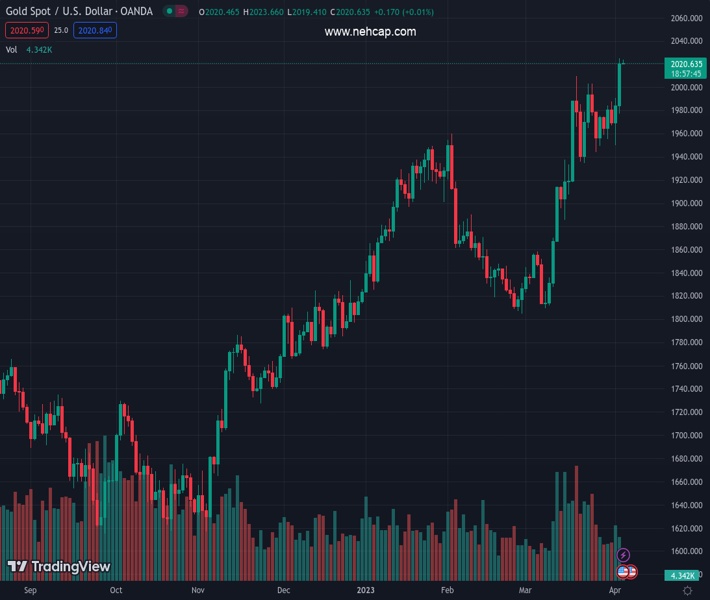Click the blue buy price 2020.84 button

(96, 31)
